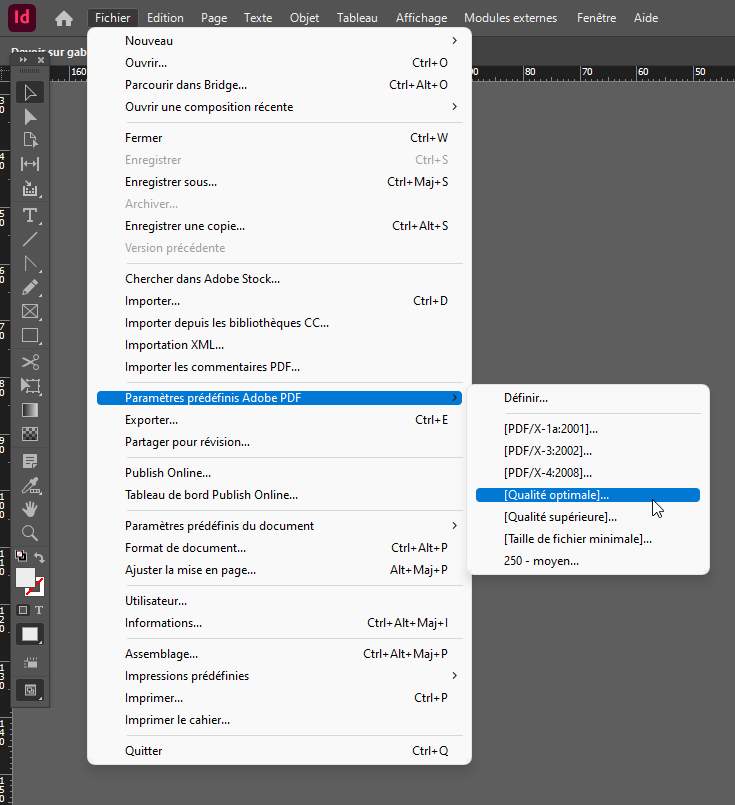
Task: Open the Edition menu
Action: (x=165, y=18)
